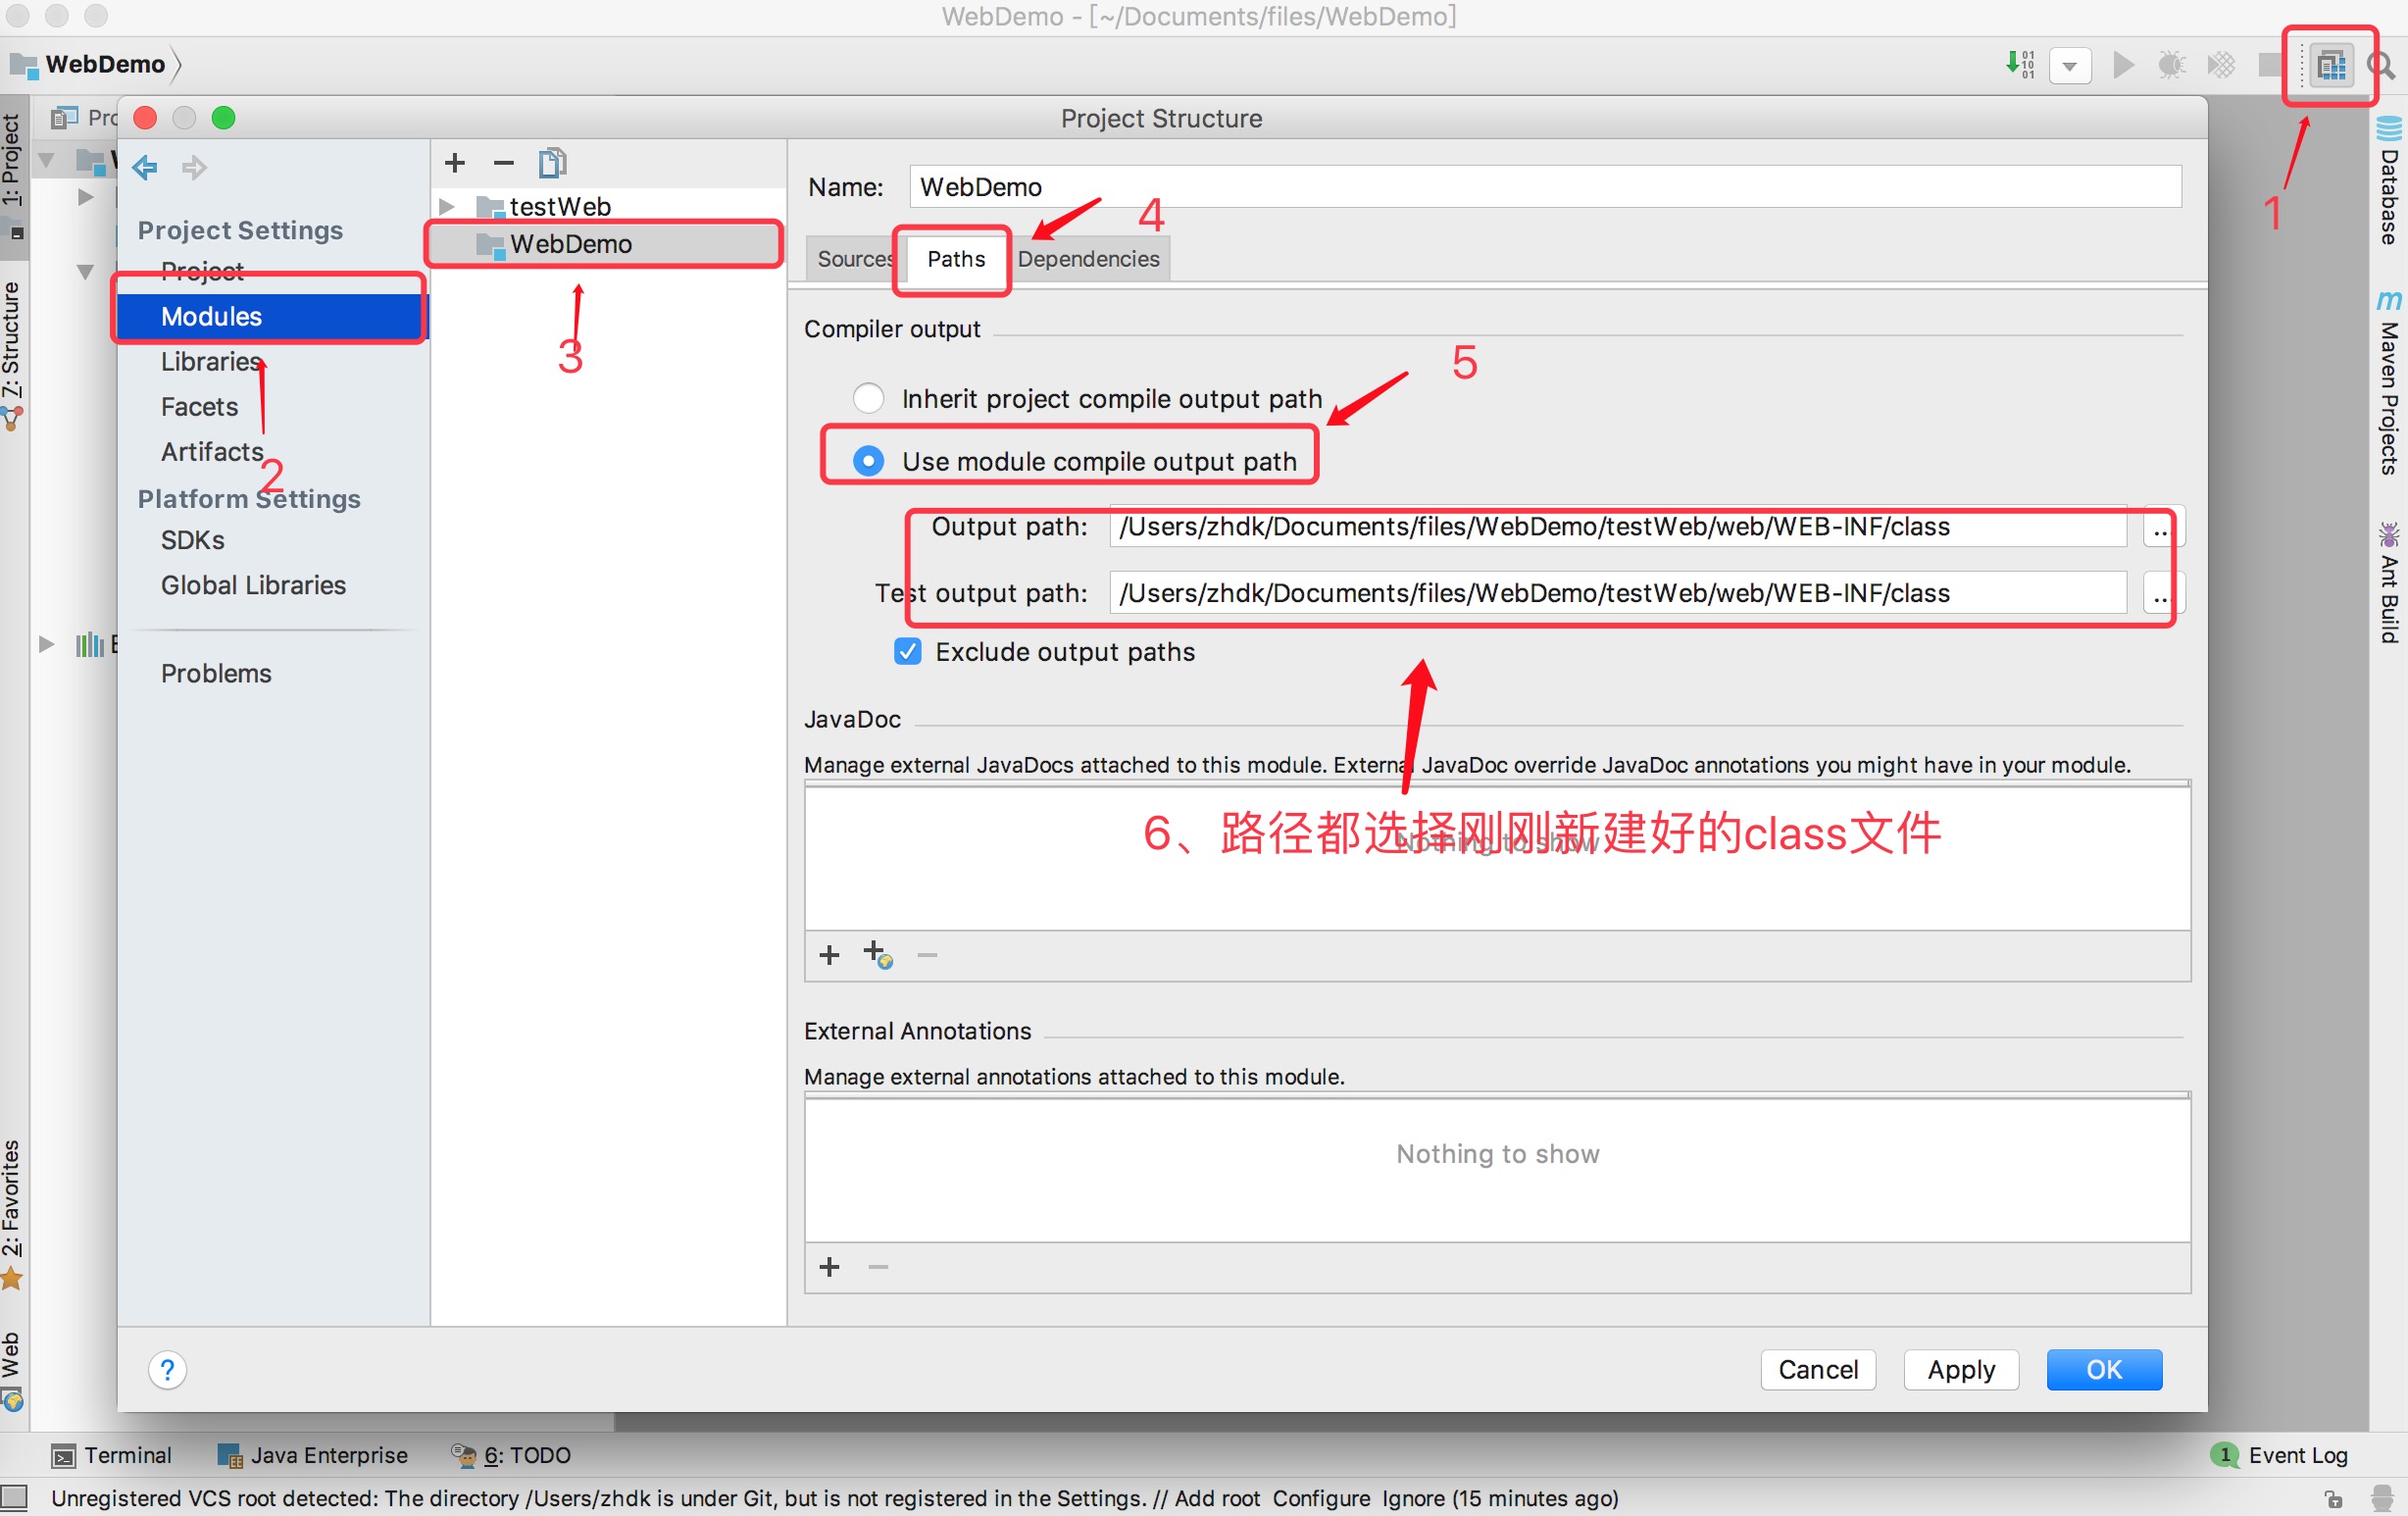Click the OK button
Image resolution: width=2408 pixels, height=1516 pixels.
2104,1369
